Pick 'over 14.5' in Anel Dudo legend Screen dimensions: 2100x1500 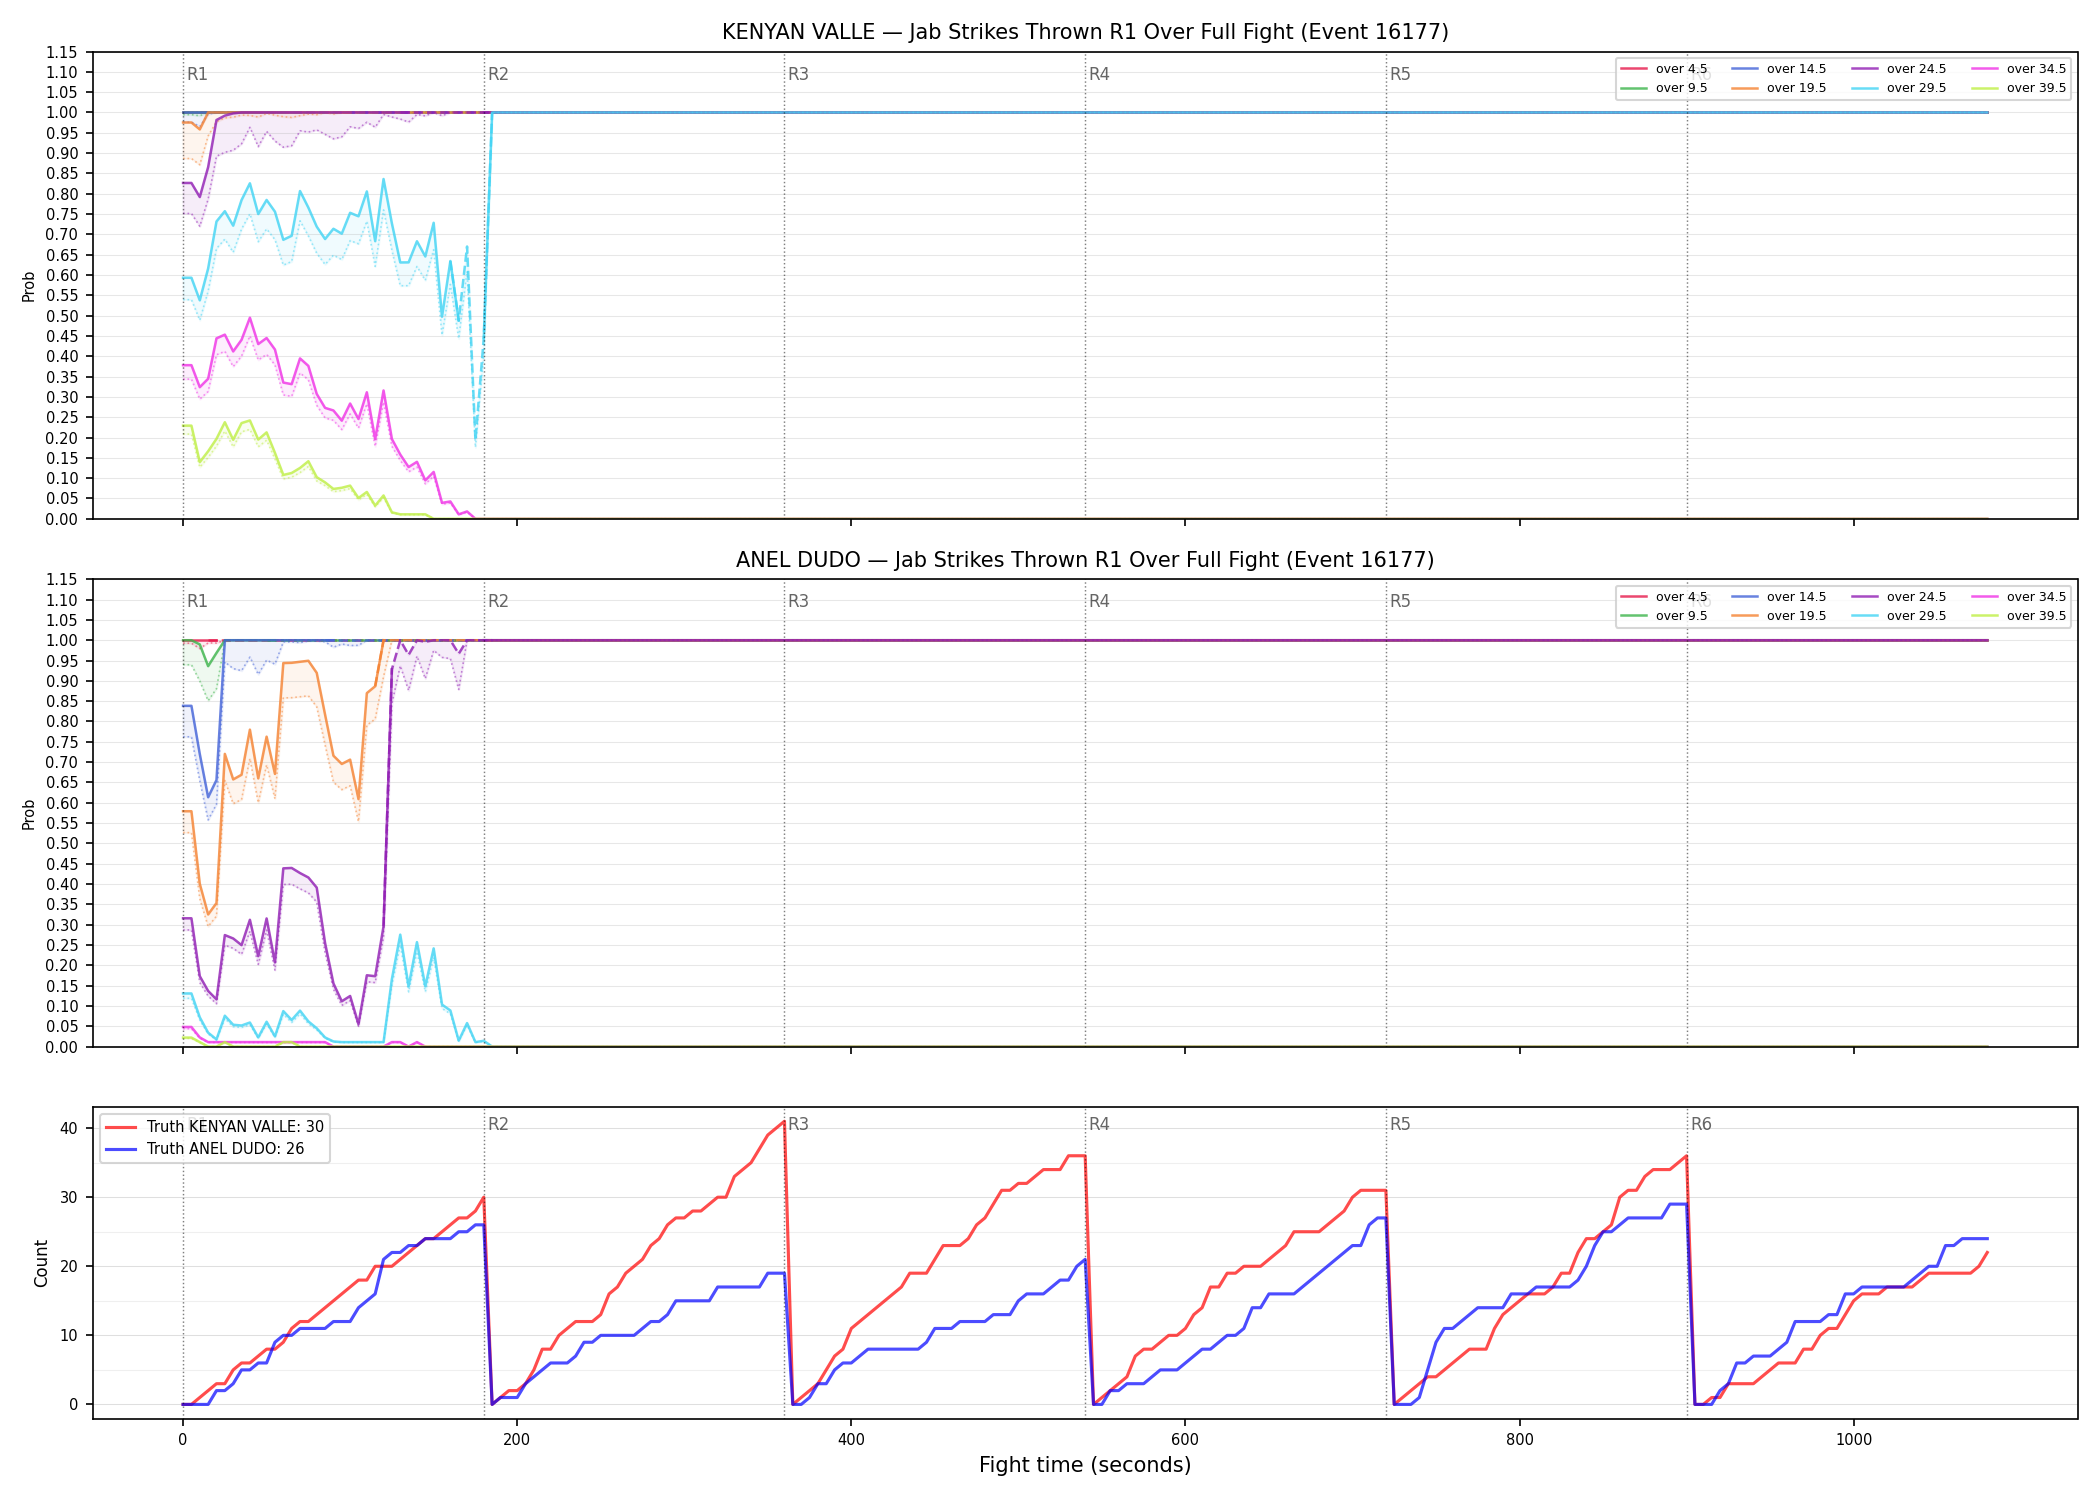click(1778, 597)
